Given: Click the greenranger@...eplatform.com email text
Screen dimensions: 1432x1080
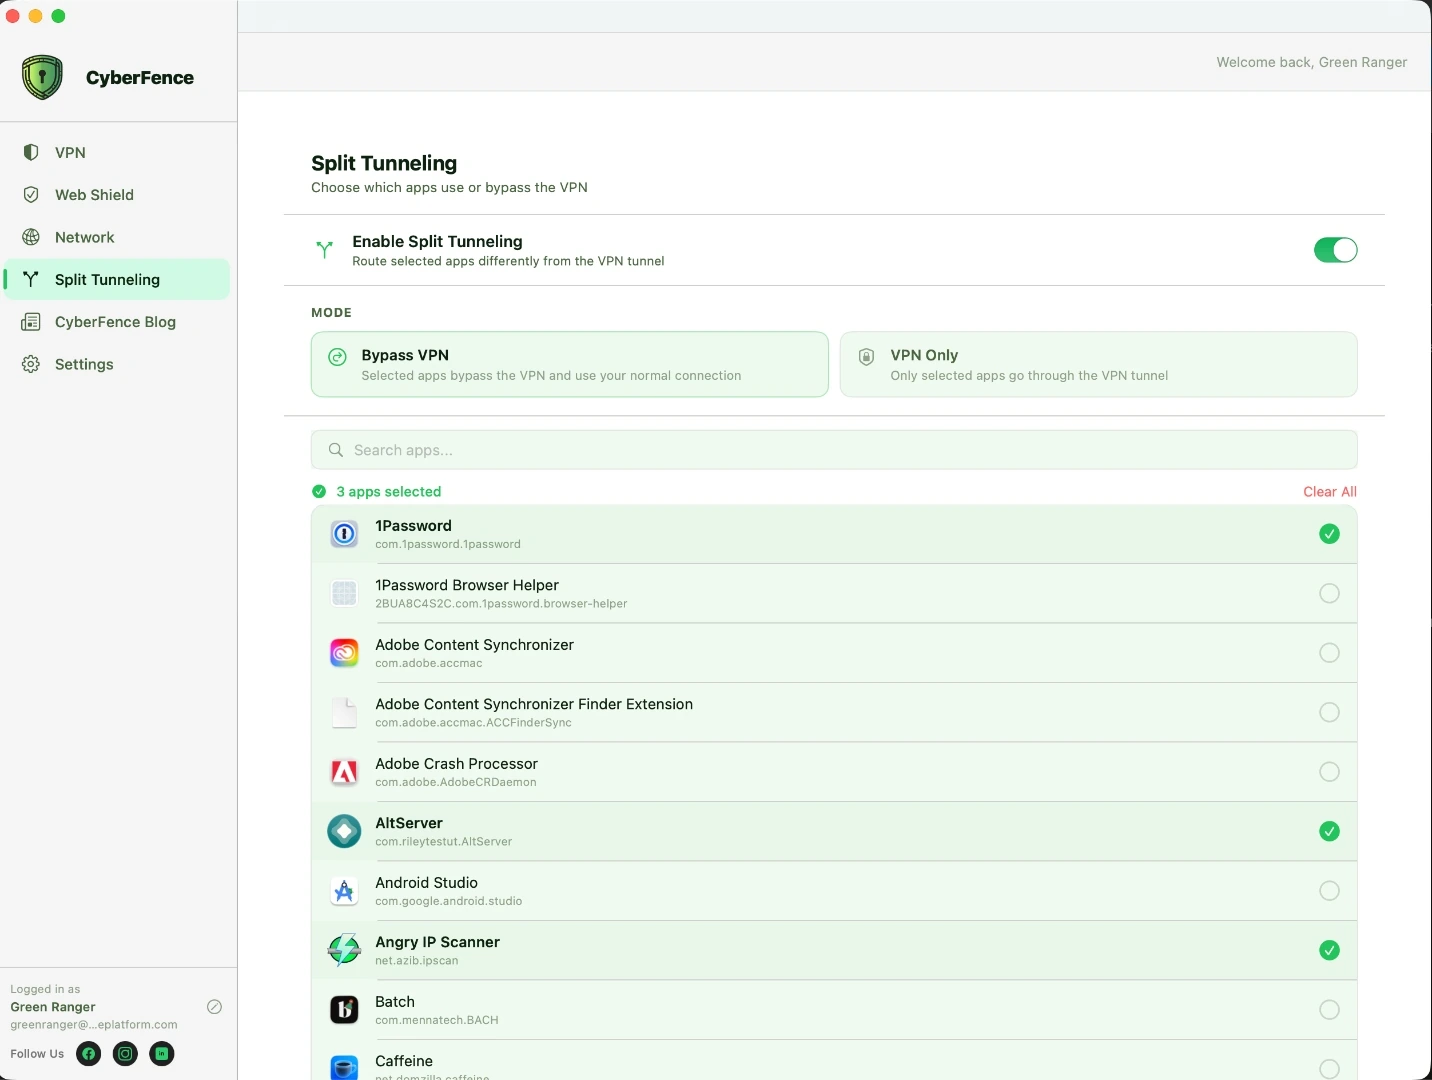Looking at the screenshot, I should click(x=94, y=1025).
